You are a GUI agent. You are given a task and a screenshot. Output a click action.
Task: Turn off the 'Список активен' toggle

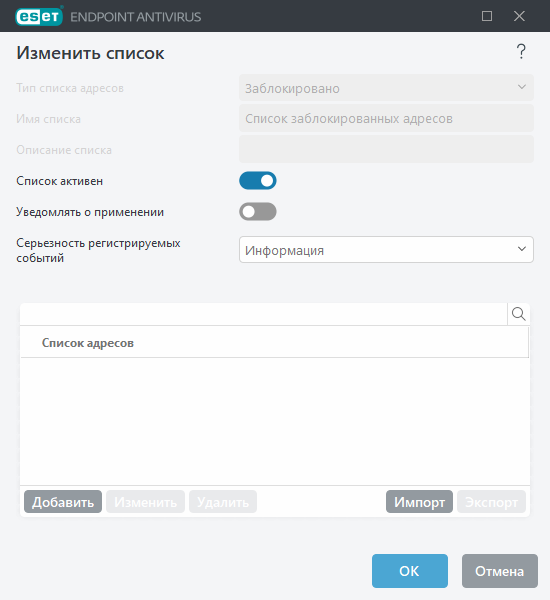[x=258, y=181]
